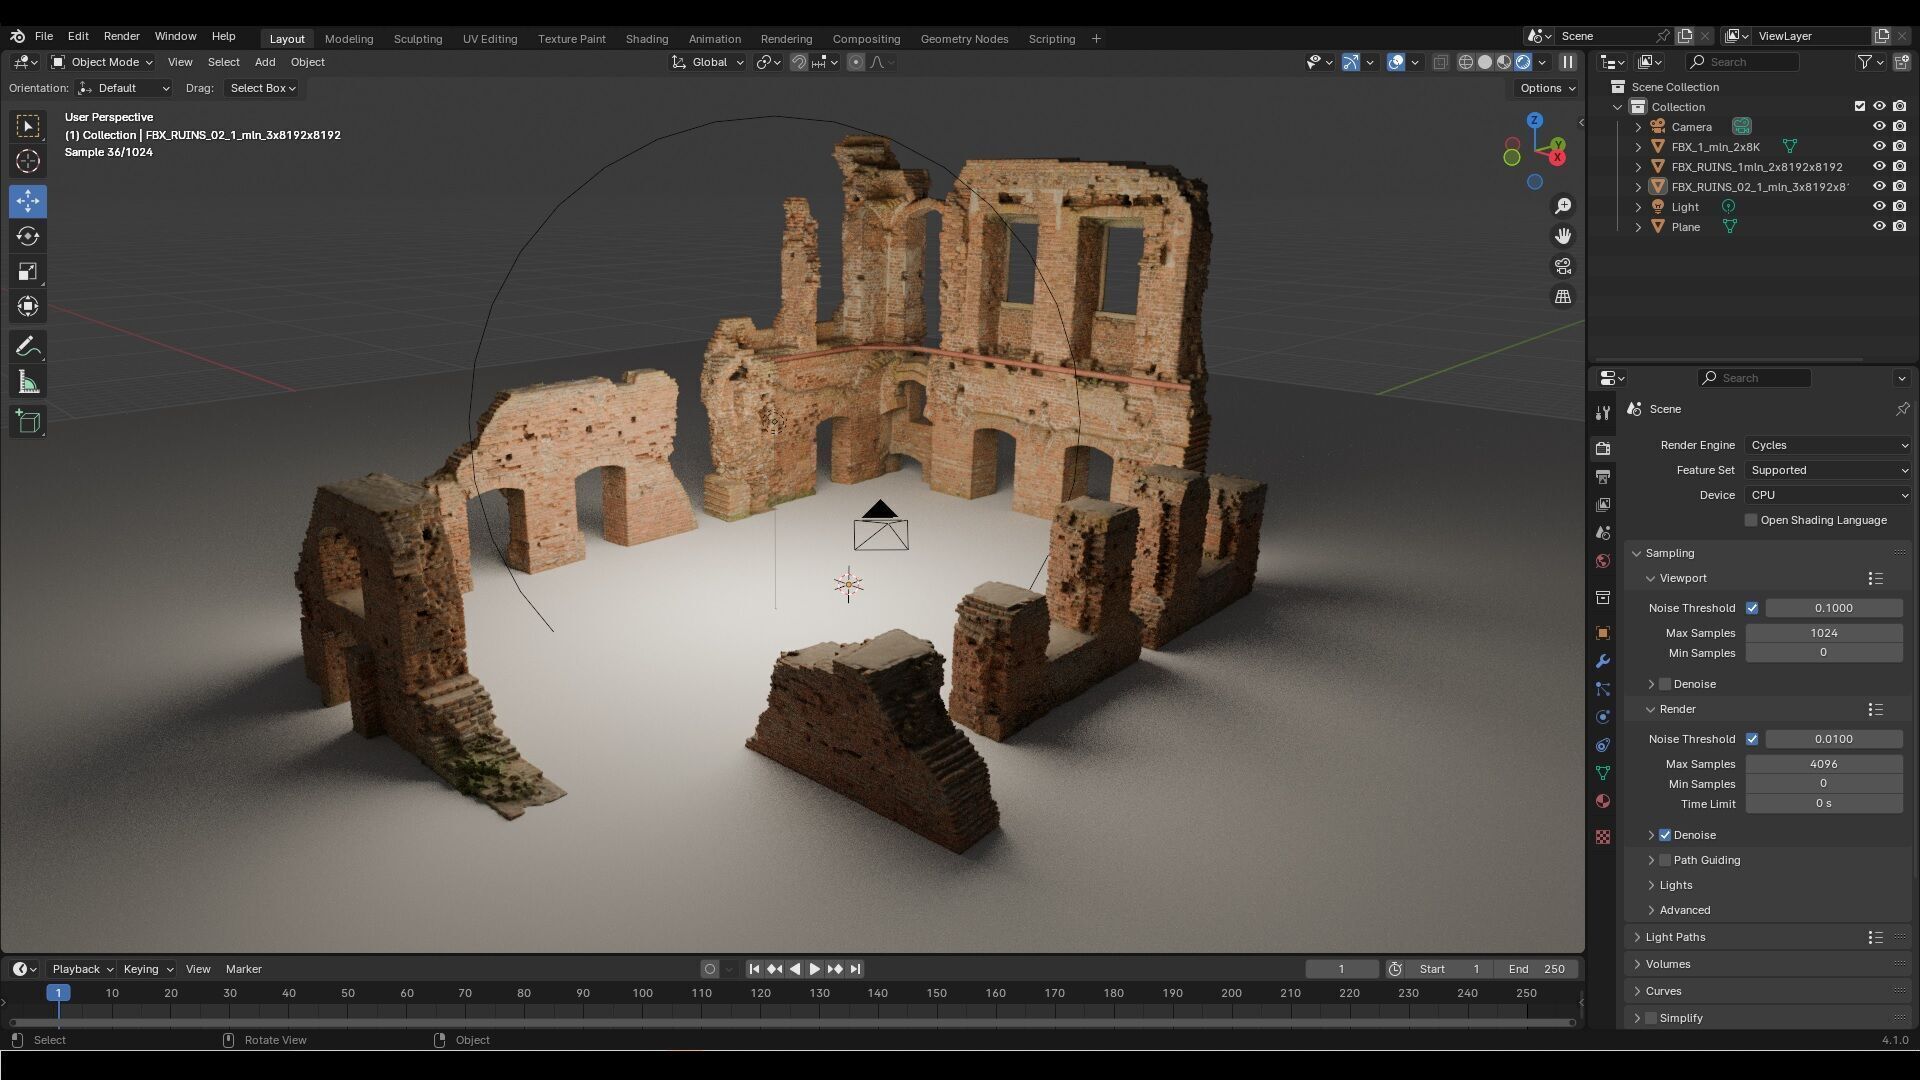Open the World properties tab
The height and width of the screenshot is (1080, 1920).
tap(1603, 560)
